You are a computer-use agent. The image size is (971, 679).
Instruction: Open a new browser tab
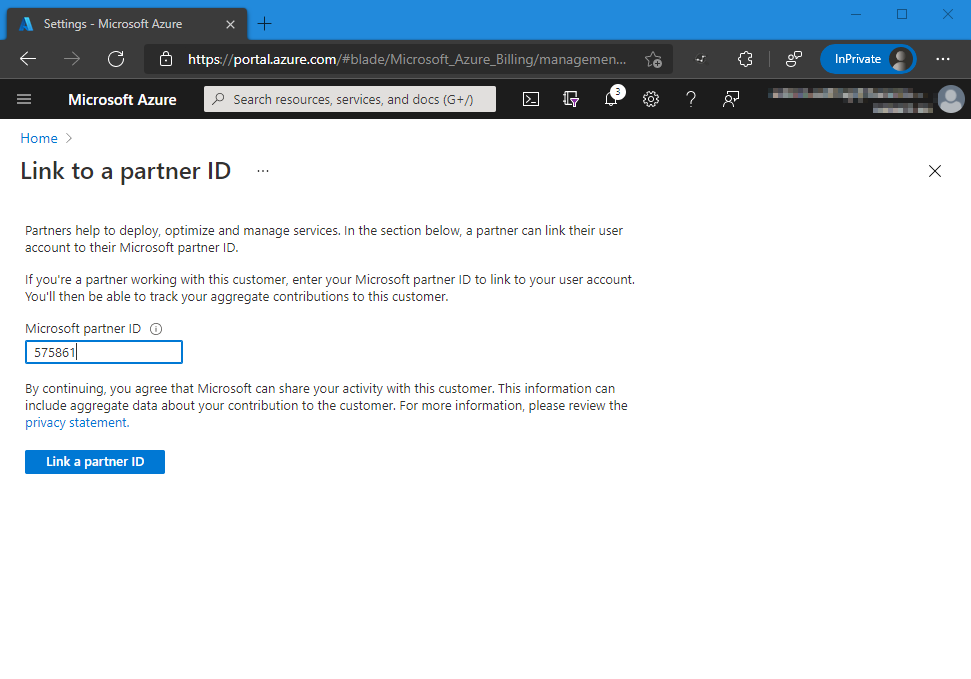265,23
